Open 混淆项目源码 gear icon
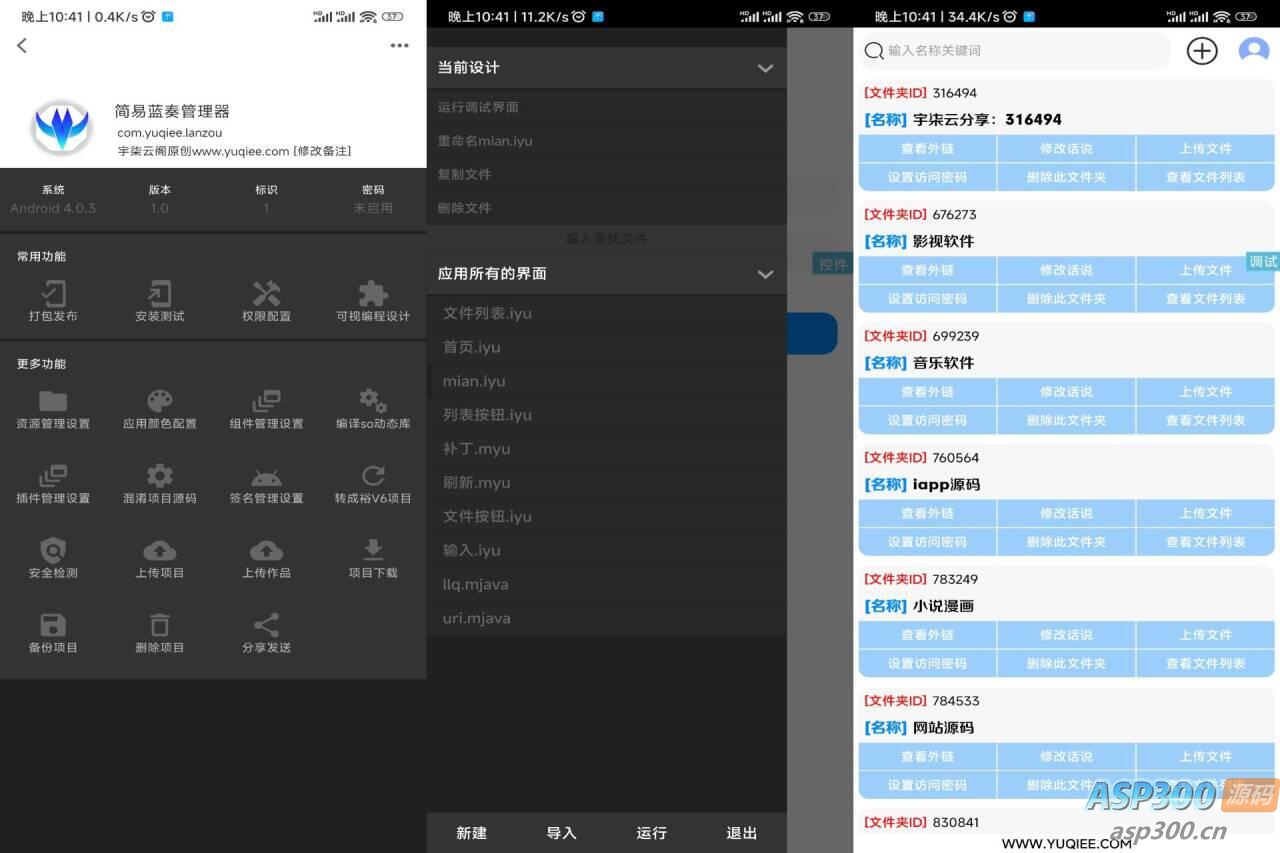The height and width of the screenshot is (853, 1280). pyautogui.click(x=160, y=475)
